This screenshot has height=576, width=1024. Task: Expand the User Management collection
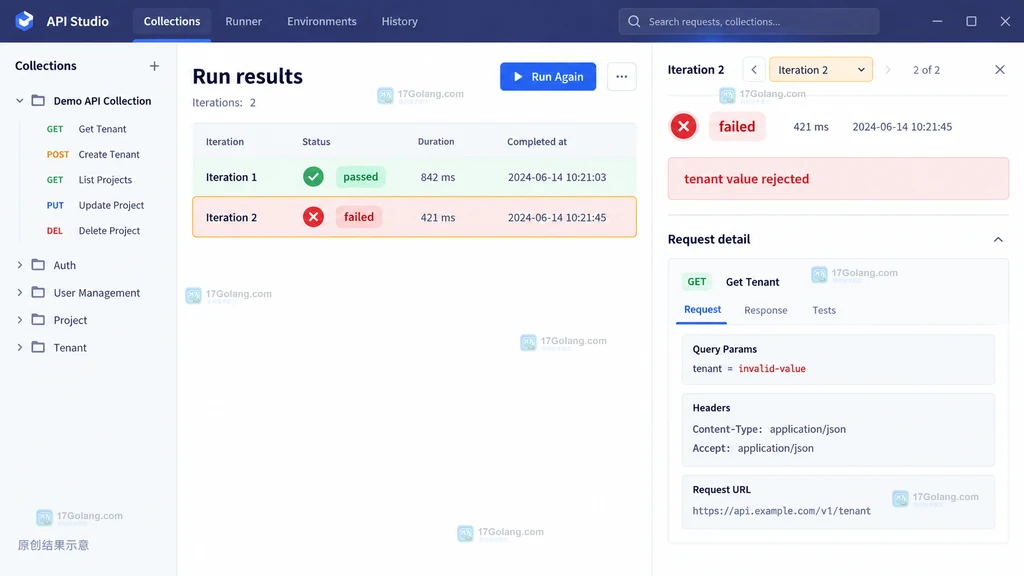click(x=20, y=293)
